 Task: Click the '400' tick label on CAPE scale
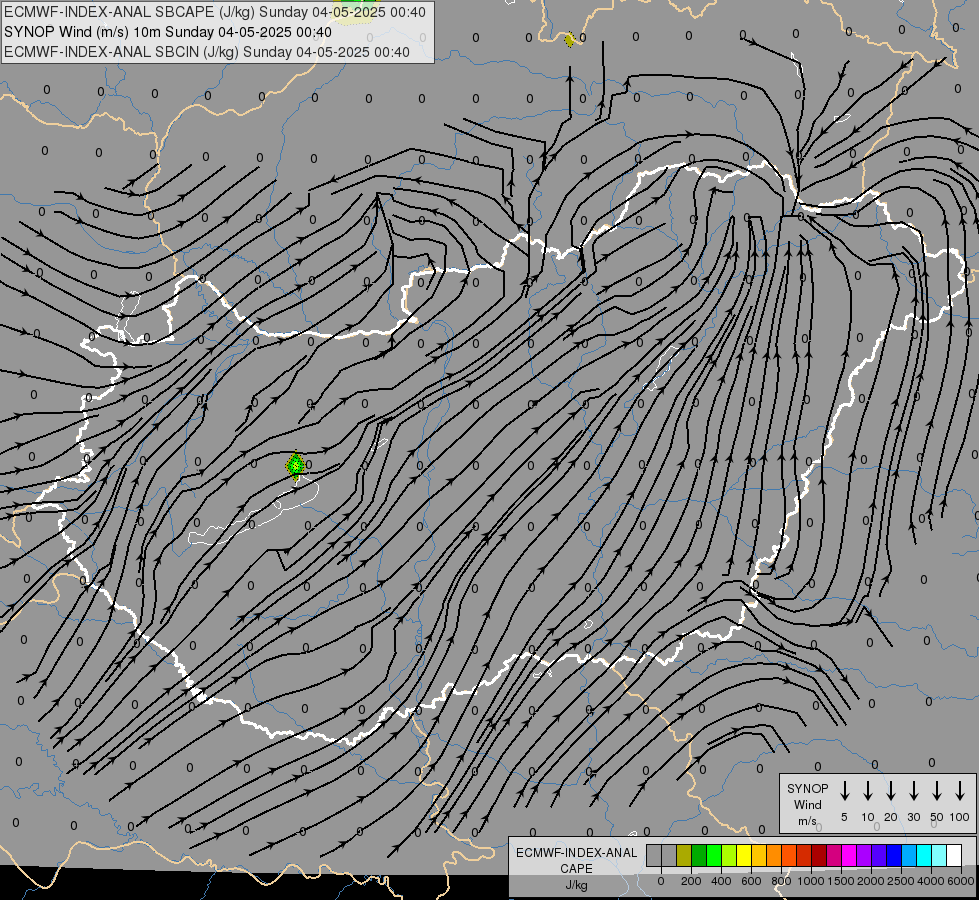click(721, 881)
